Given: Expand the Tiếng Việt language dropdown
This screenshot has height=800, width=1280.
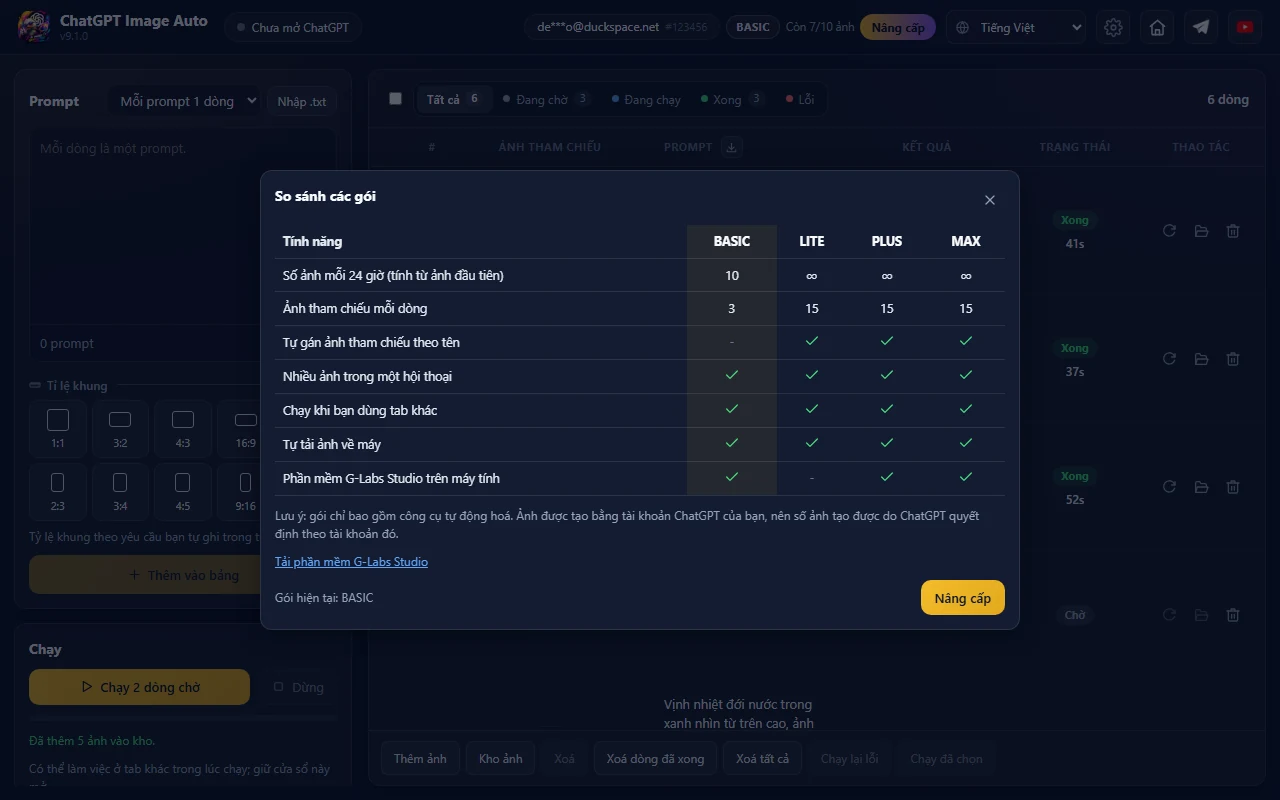Looking at the screenshot, I should point(1016,27).
